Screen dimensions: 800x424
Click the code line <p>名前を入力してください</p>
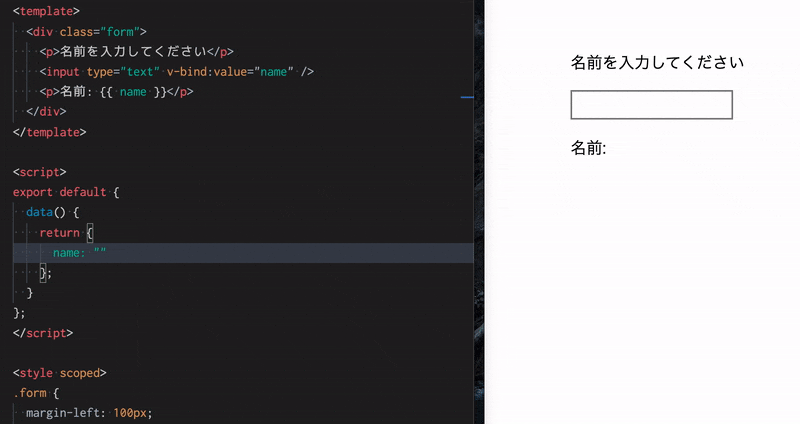tap(137, 52)
